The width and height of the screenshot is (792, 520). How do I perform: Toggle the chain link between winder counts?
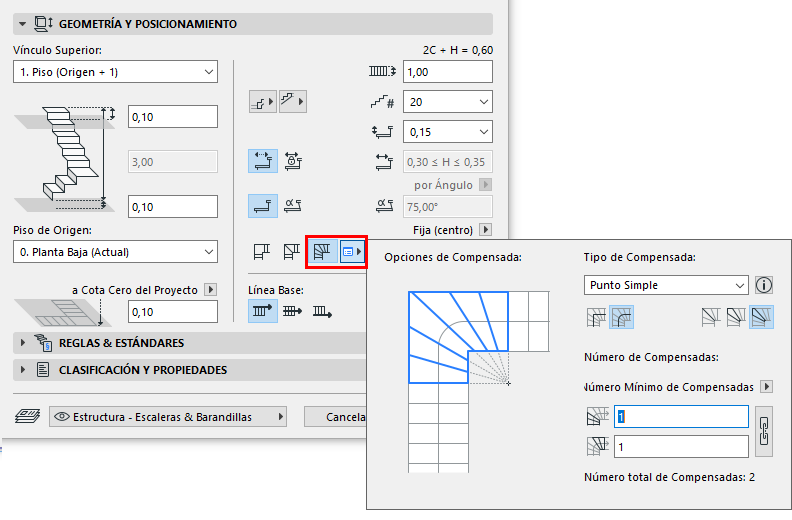(x=764, y=432)
